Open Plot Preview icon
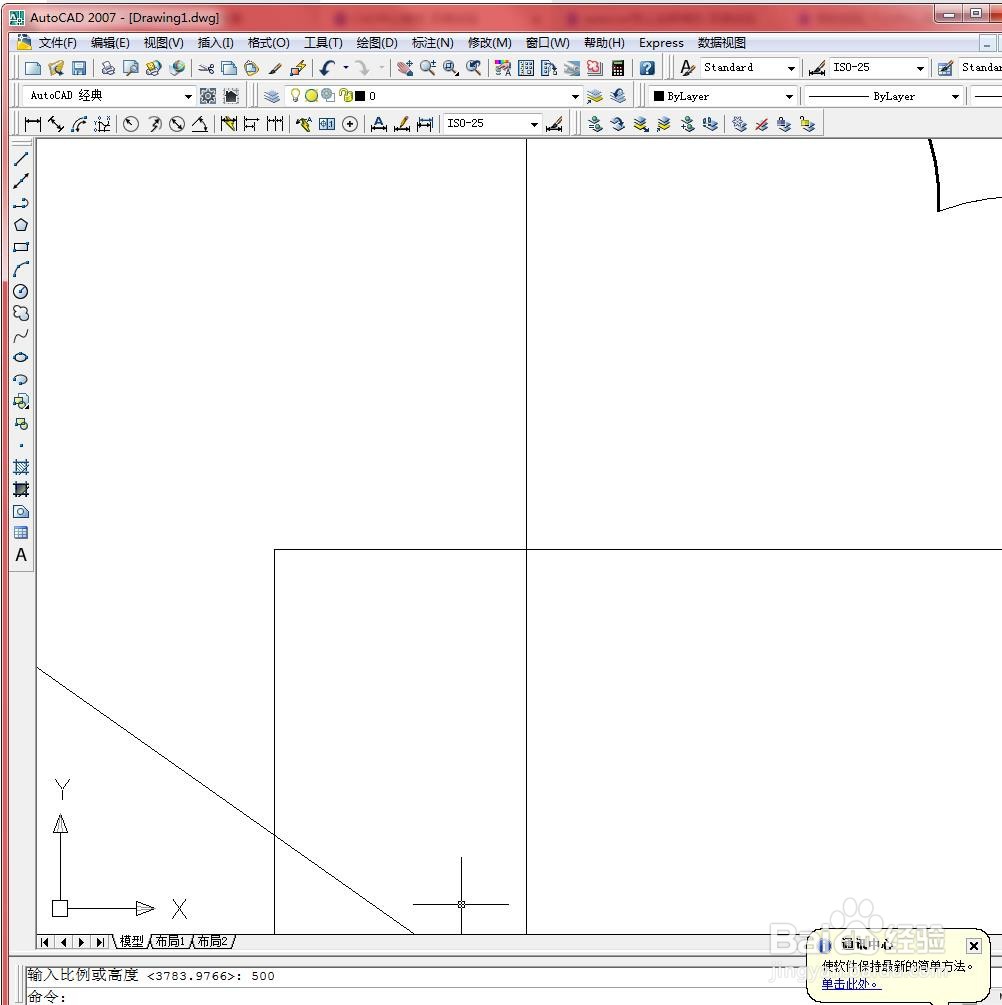This screenshot has width=1002, height=1005. point(131,68)
